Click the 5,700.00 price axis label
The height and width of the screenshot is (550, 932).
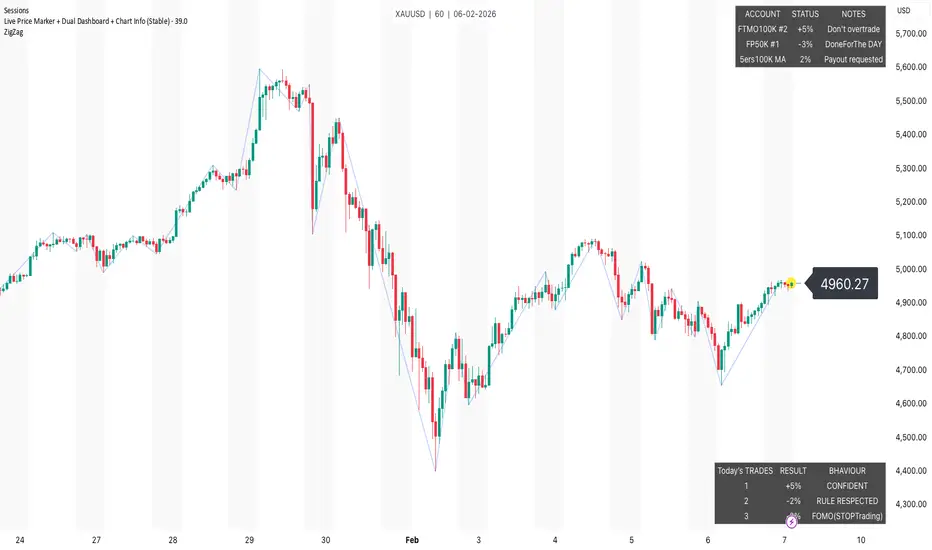907,34
